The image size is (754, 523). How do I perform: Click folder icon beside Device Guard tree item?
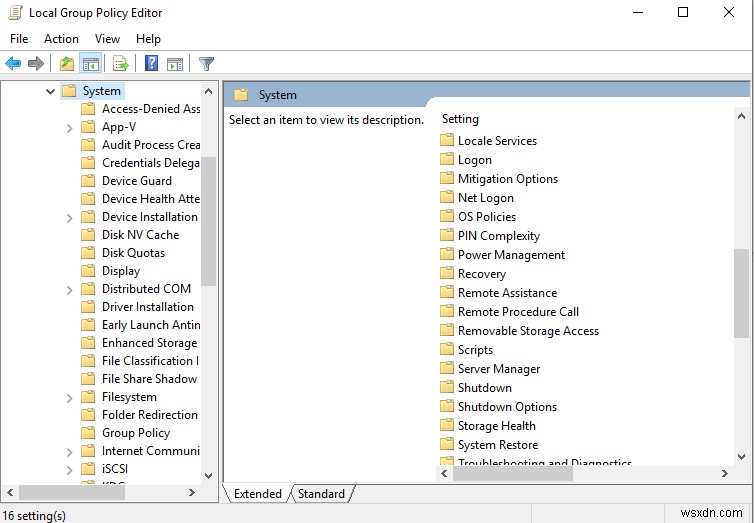[x=88, y=181]
